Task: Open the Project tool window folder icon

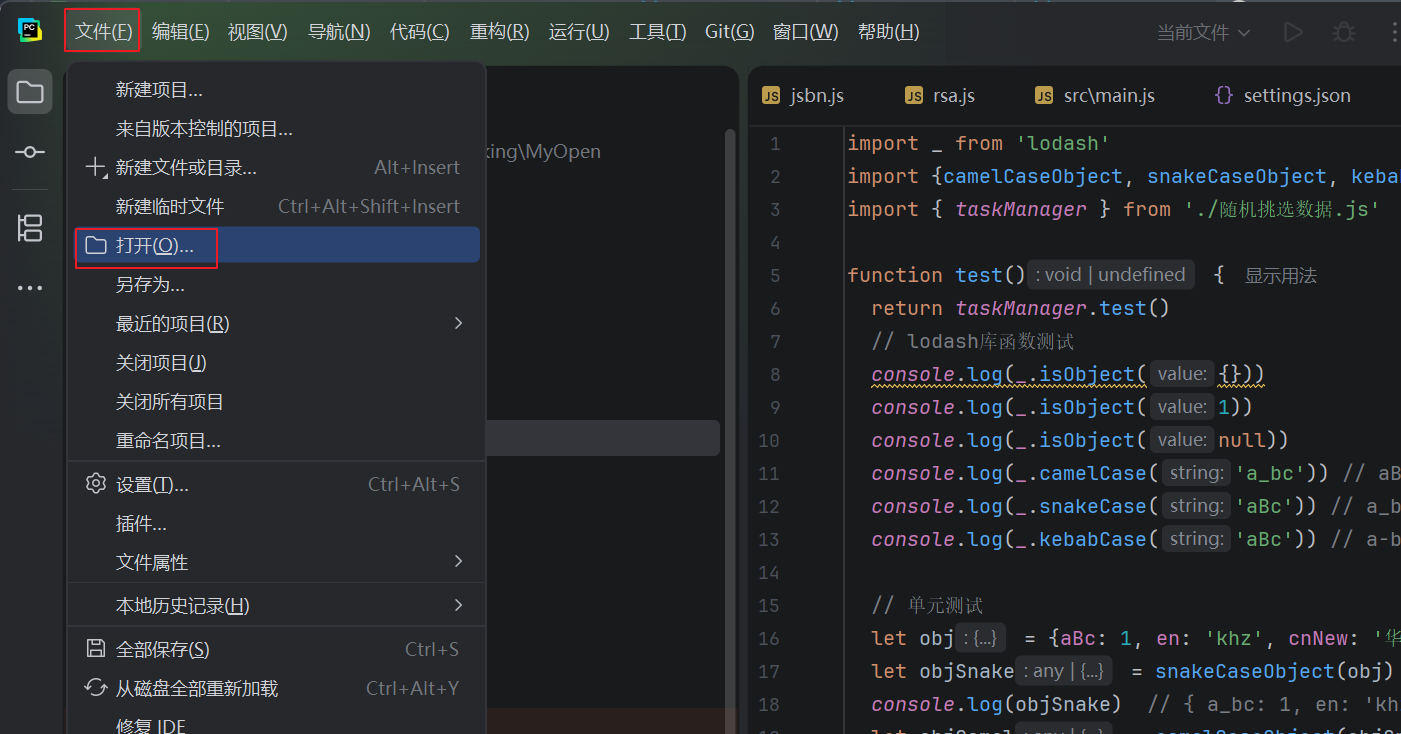Action: point(30,93)
